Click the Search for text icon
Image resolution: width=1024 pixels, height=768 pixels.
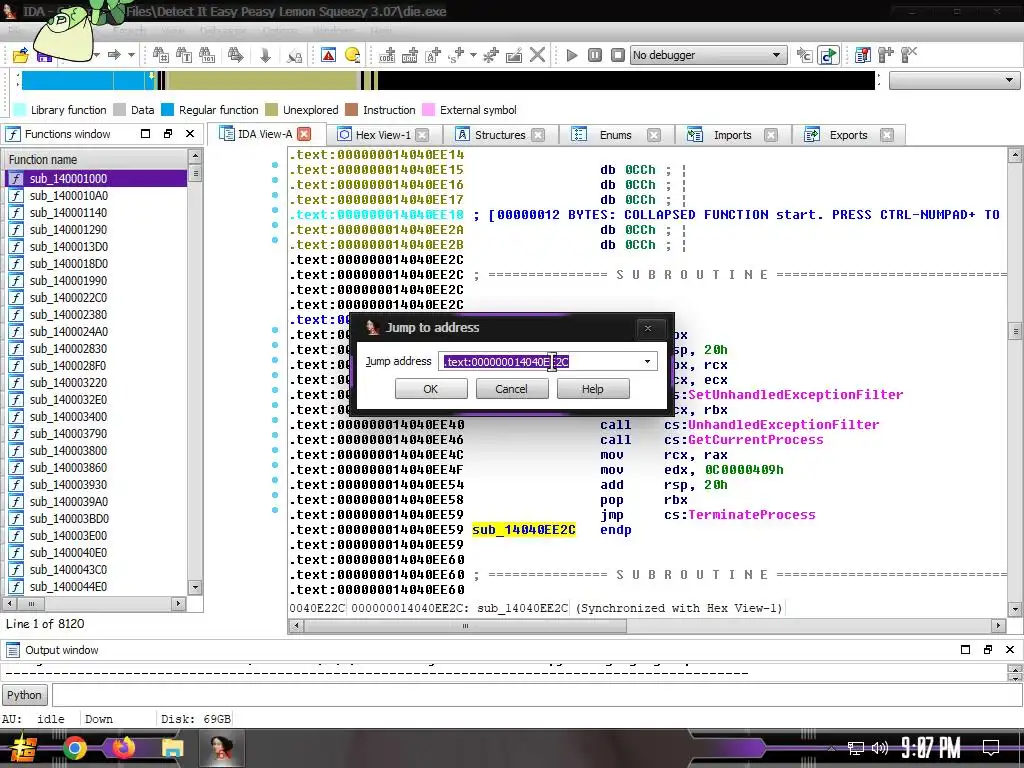[184, 55]
